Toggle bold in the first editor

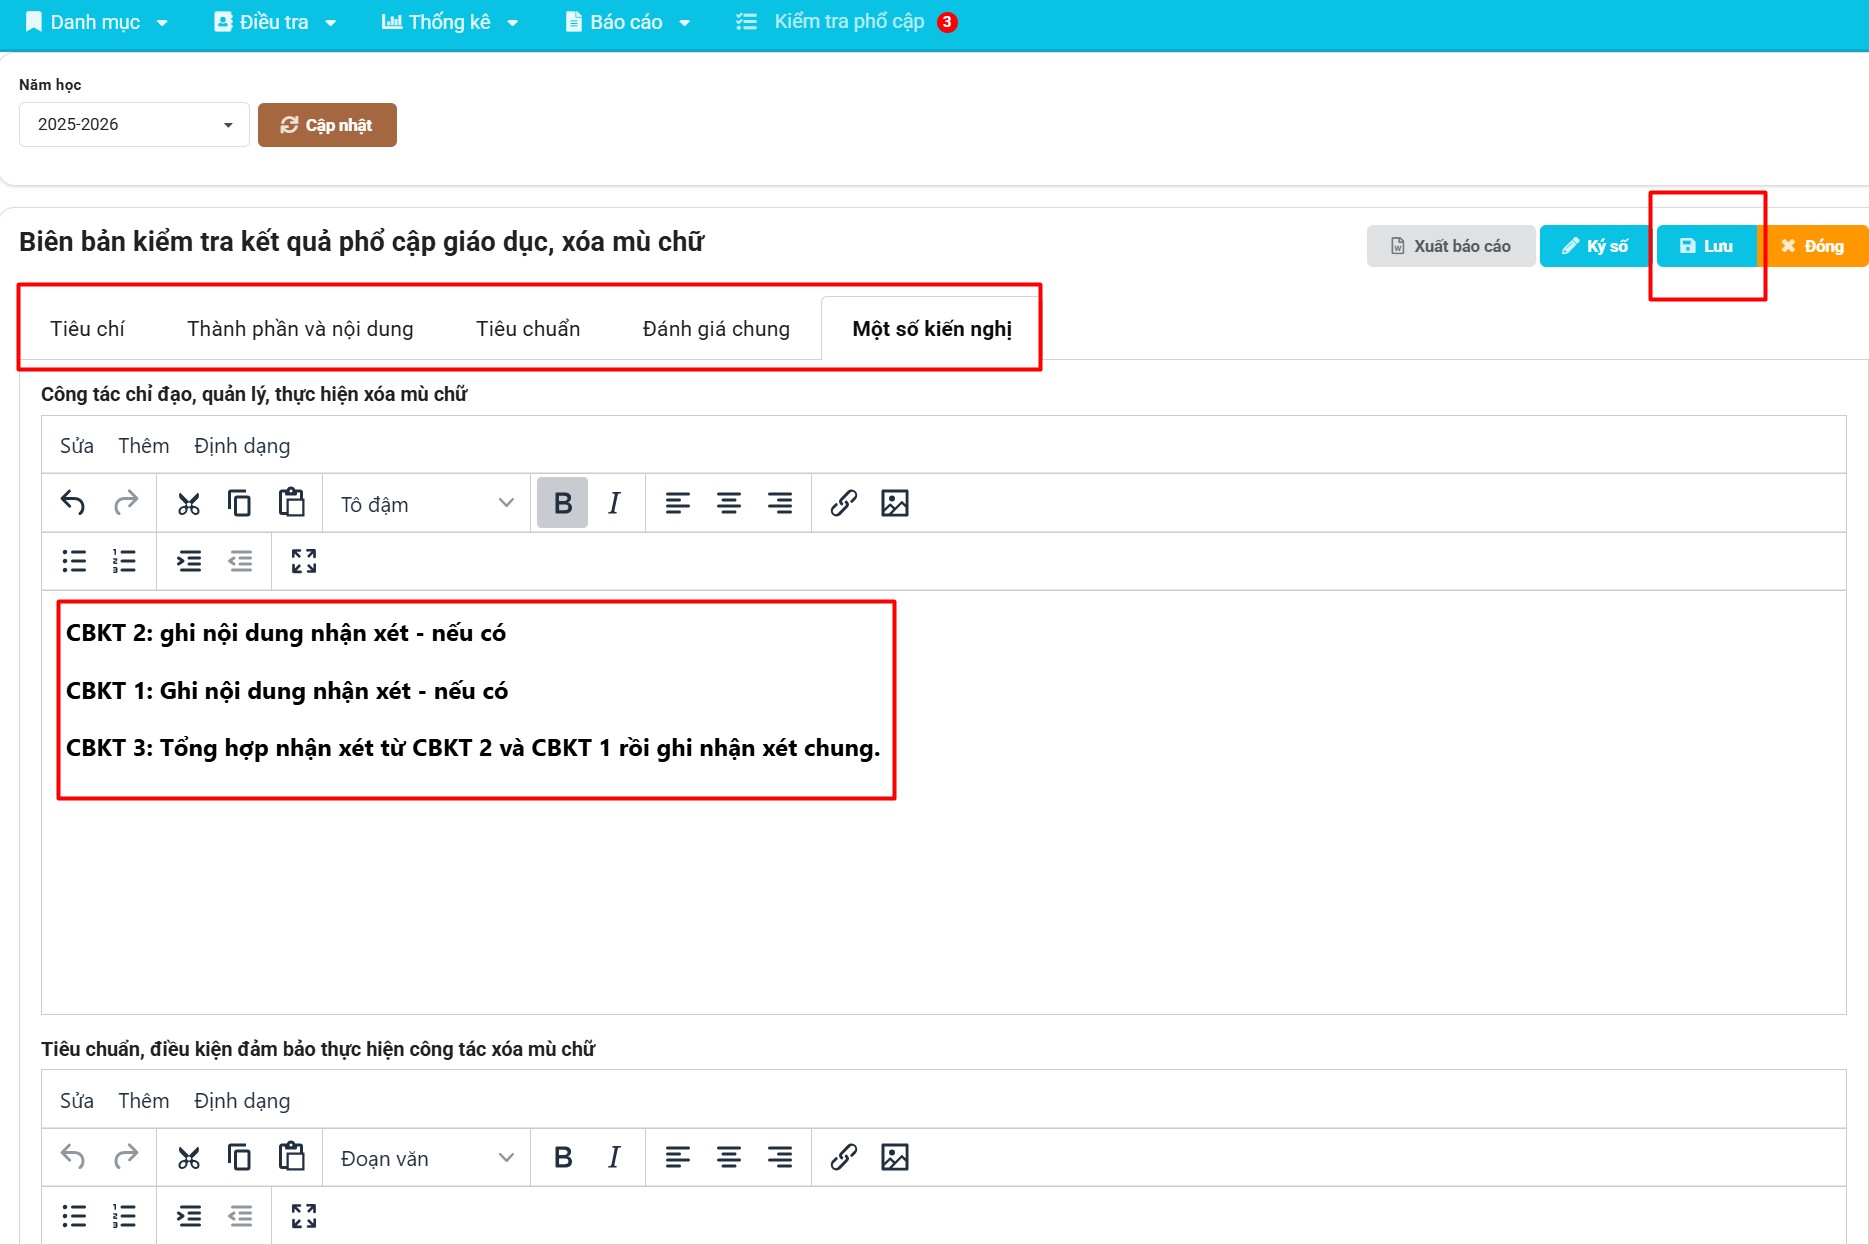562,503
